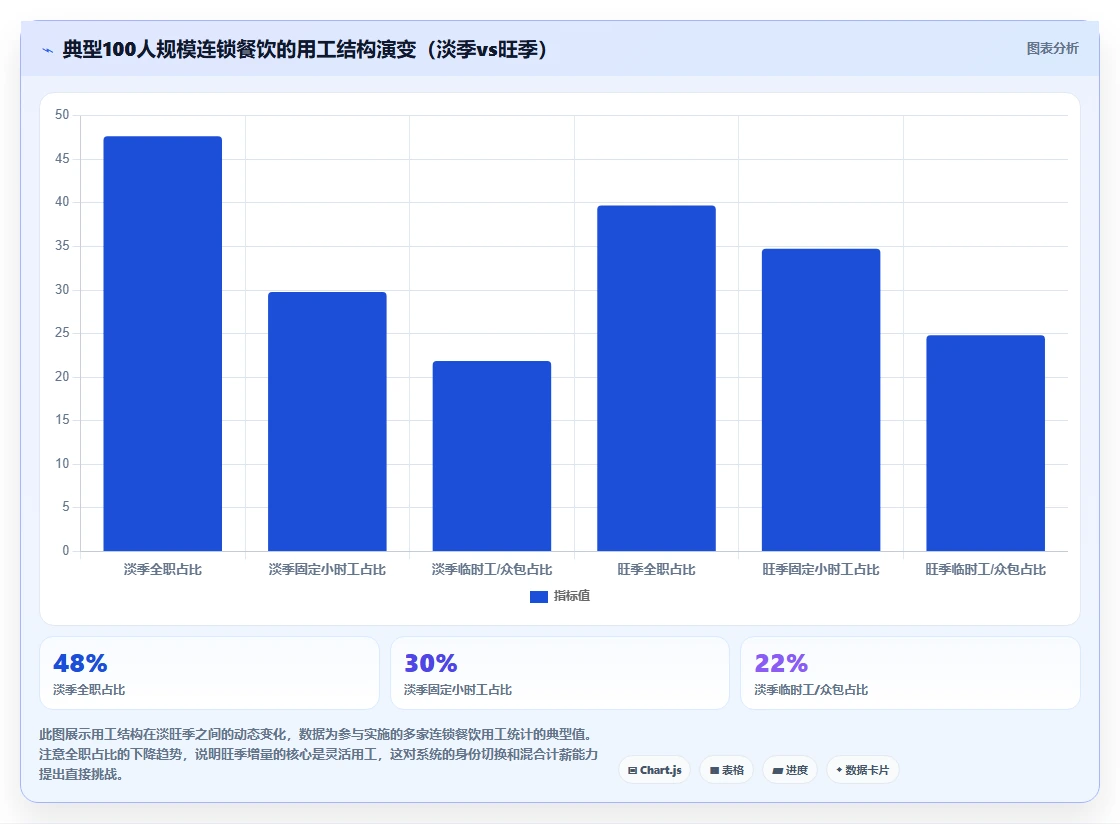Click the 淡季全职占比 bar
Screen dimensions: 1120x824
163,343
